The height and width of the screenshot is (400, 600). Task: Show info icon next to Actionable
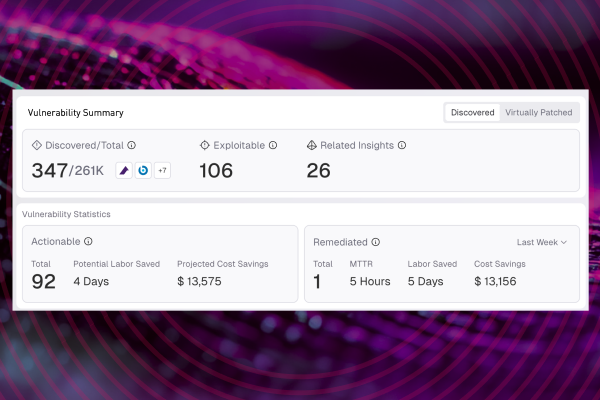[88, 241]
